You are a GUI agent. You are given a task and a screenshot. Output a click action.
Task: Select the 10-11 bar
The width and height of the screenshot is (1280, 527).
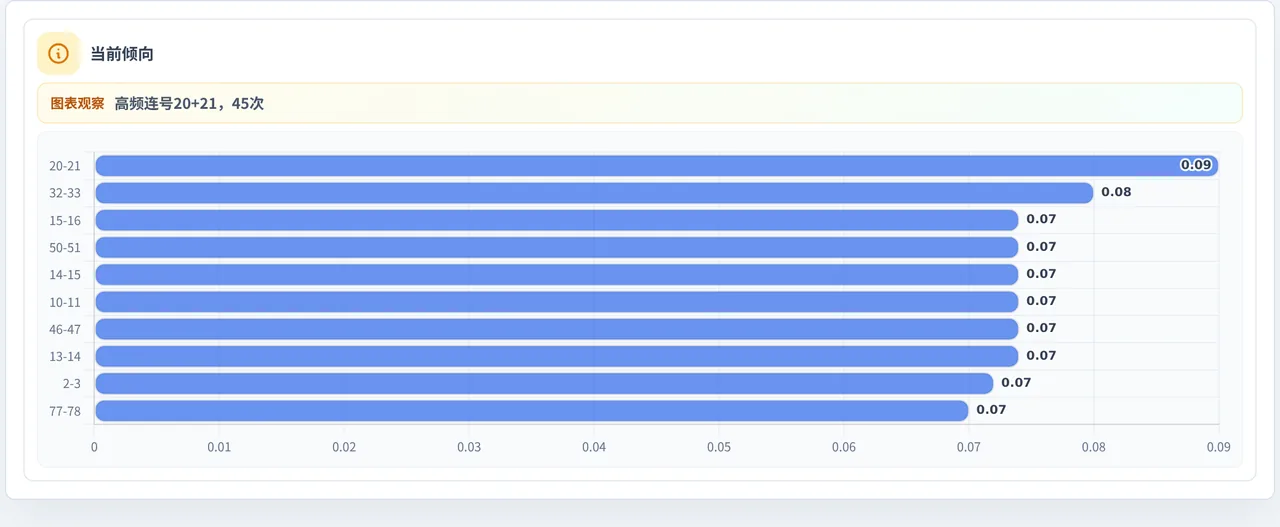pos(556,301)
